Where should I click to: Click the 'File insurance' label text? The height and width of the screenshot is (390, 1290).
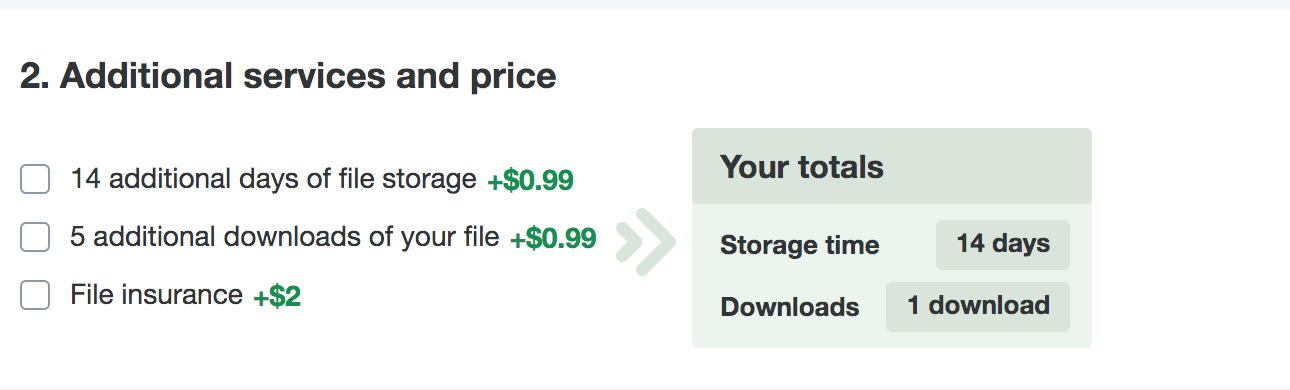(x=156, y=296)
